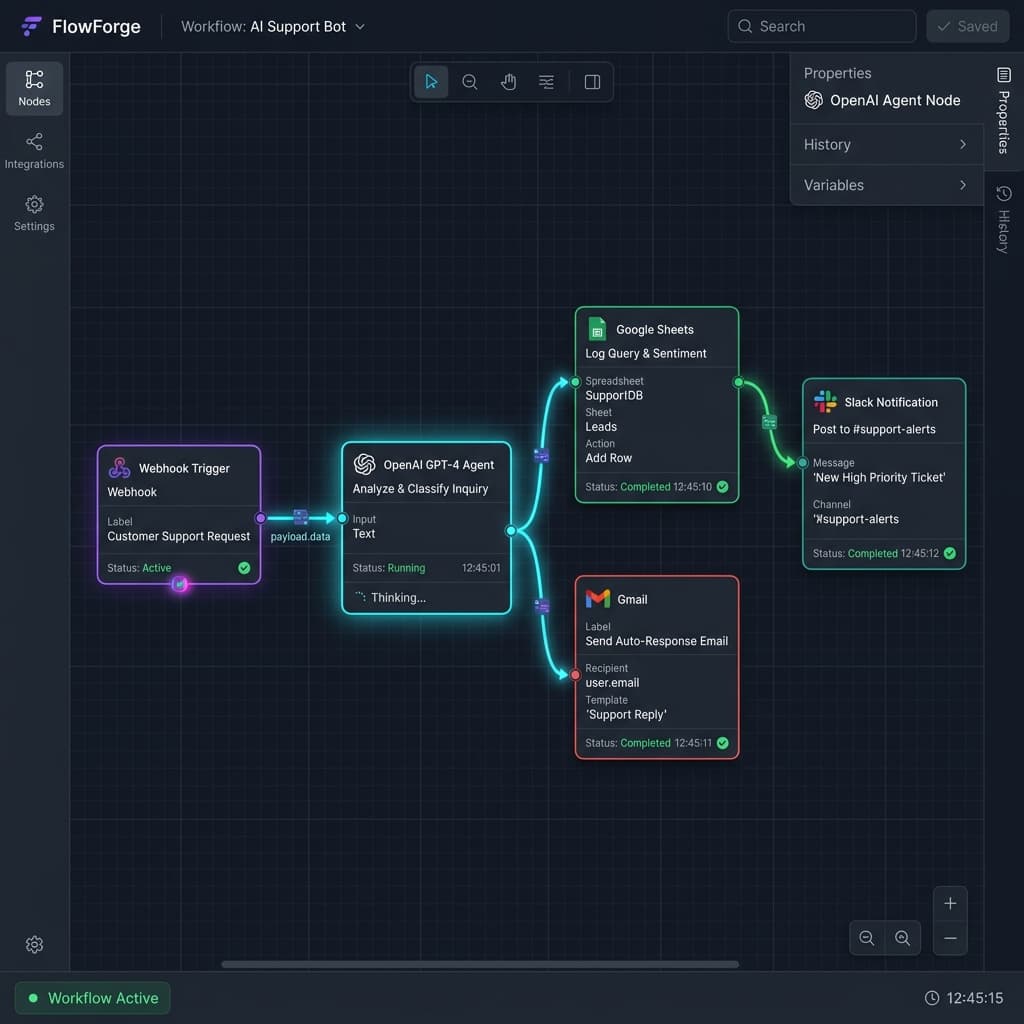This screenshot has height=1024, width=1024.
Task: Click the Webhook Trigger node icon
Action: coord(120,468)
